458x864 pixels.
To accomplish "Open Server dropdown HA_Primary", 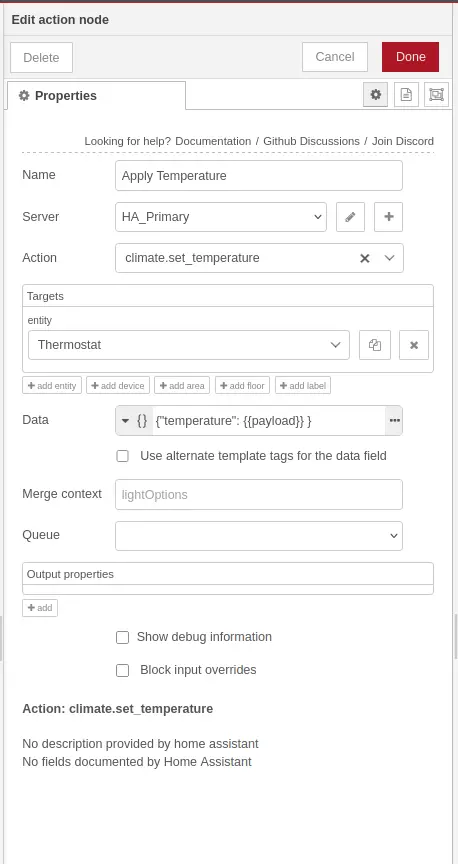I will pyautogui.click(x=221, y=217).
